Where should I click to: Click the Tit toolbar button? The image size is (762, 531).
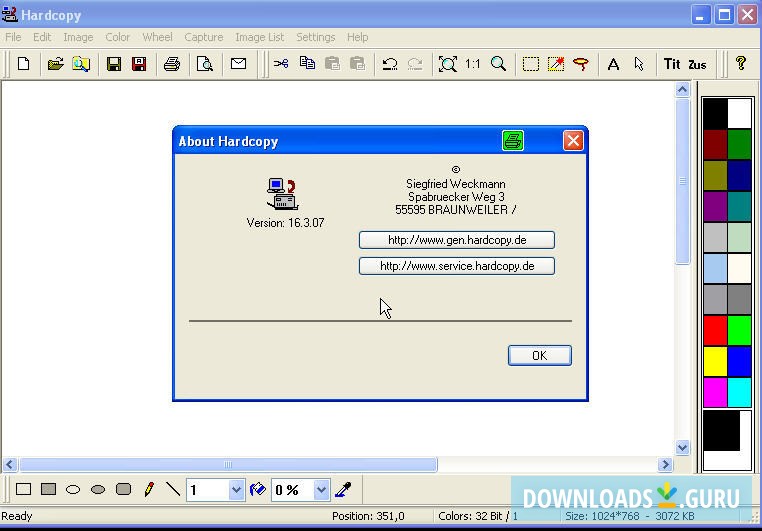pyautogui.click(x=672, y=64)
